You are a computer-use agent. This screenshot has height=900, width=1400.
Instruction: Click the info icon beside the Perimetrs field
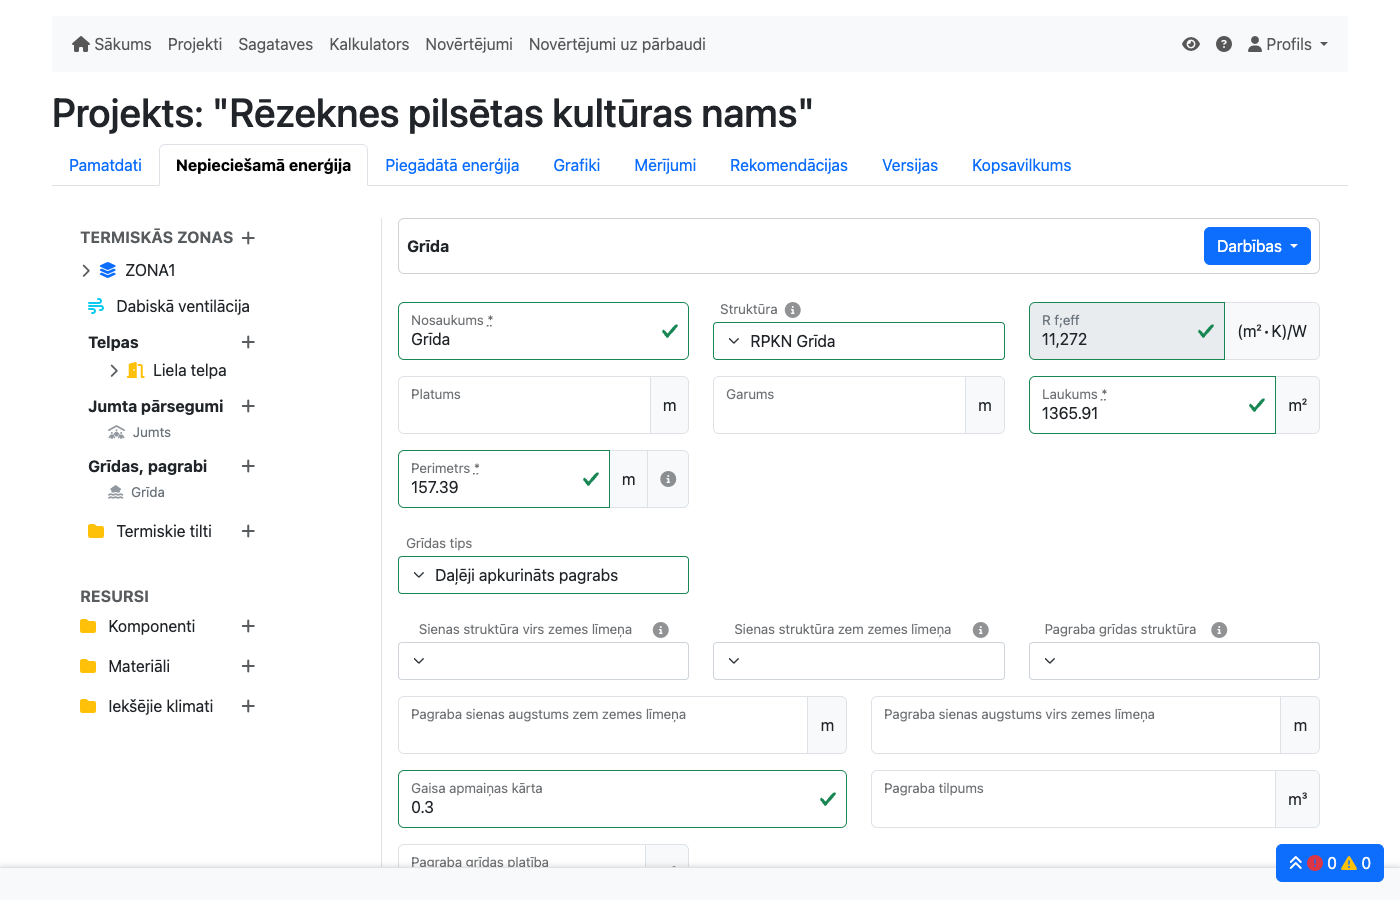pyautogui.click(x=668, y=478)
